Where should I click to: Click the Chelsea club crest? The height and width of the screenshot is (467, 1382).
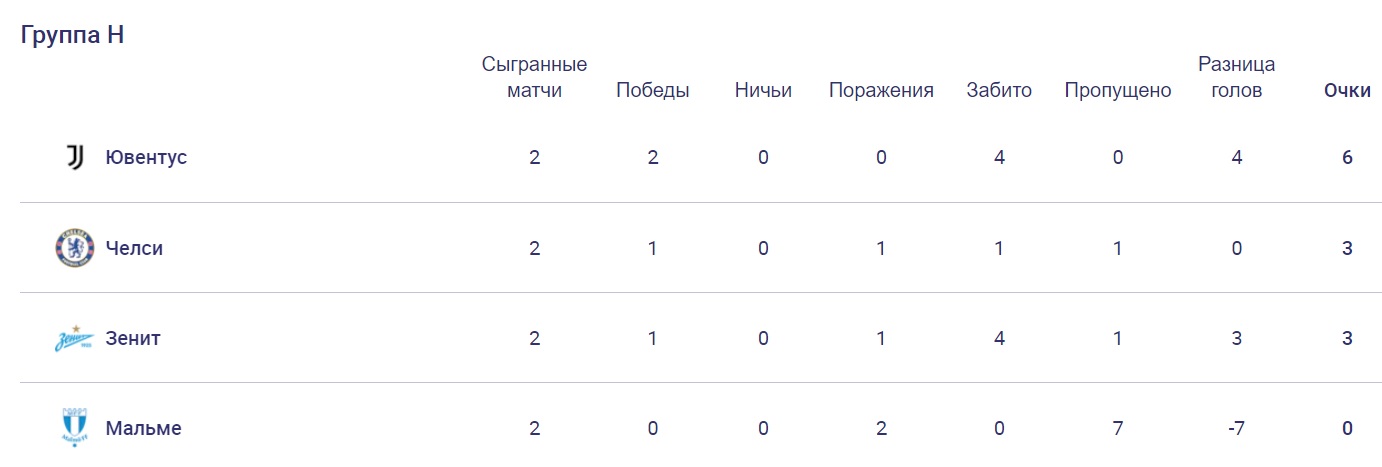74,248
